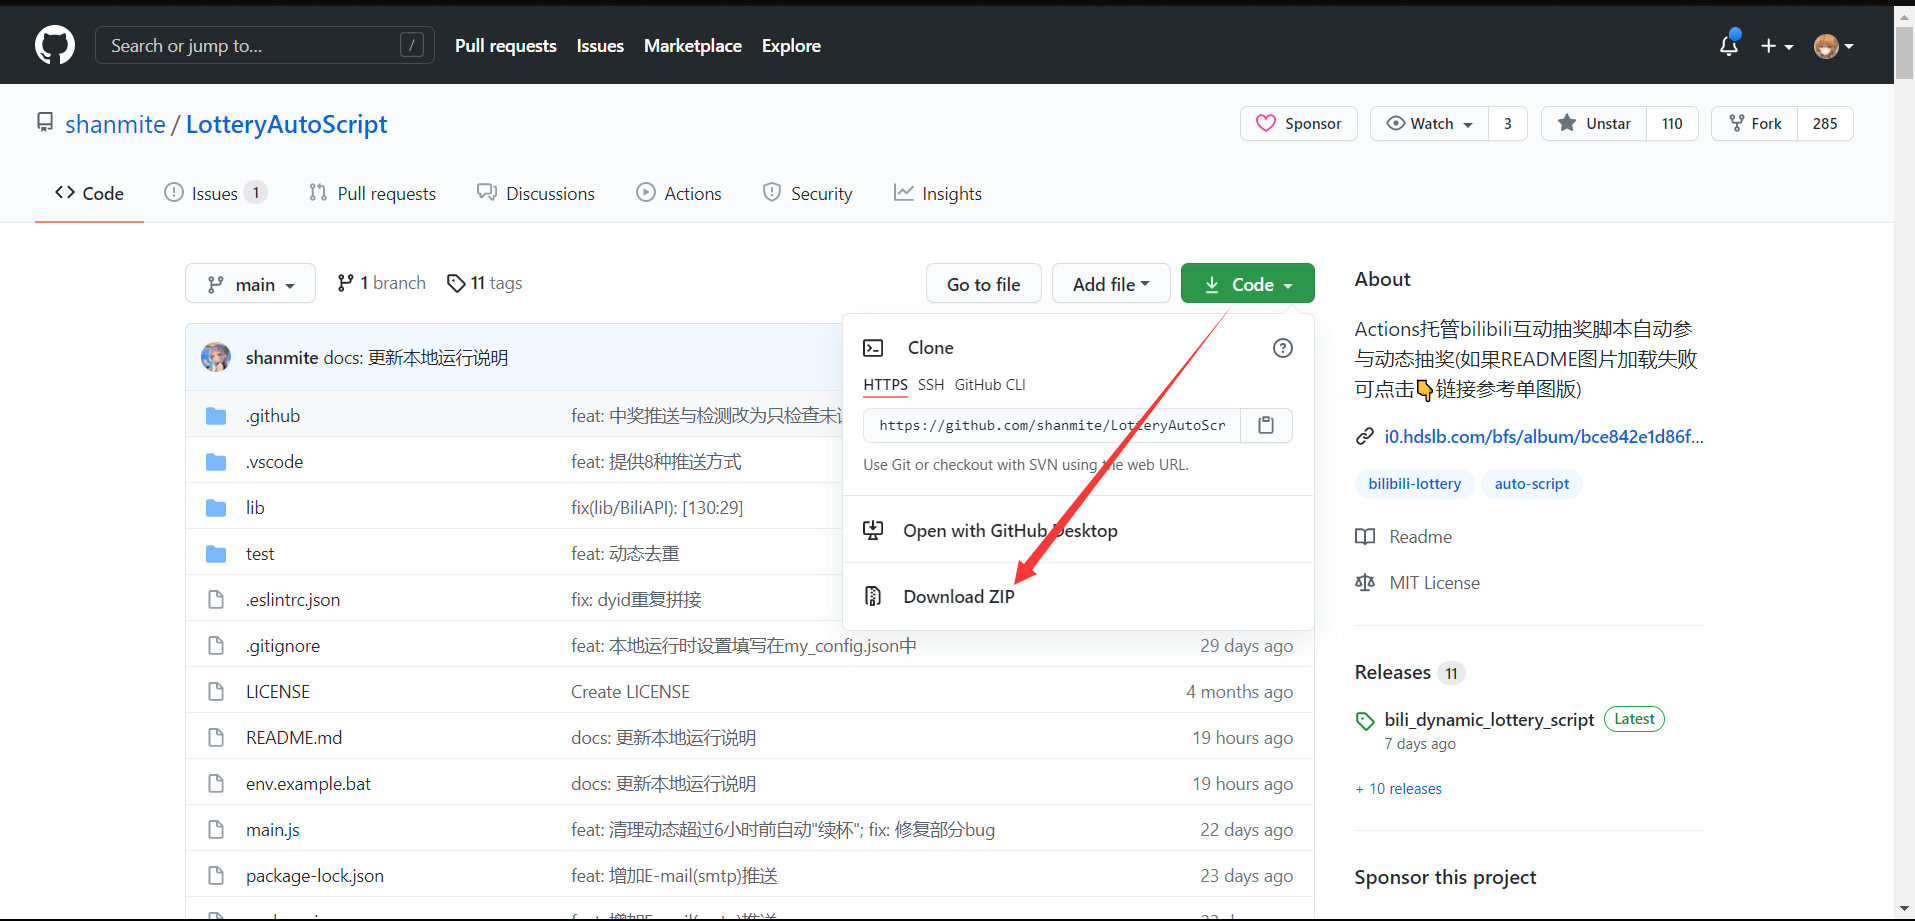View the 11 tags link
1915x921 pixels.
(x=485, y=283)
